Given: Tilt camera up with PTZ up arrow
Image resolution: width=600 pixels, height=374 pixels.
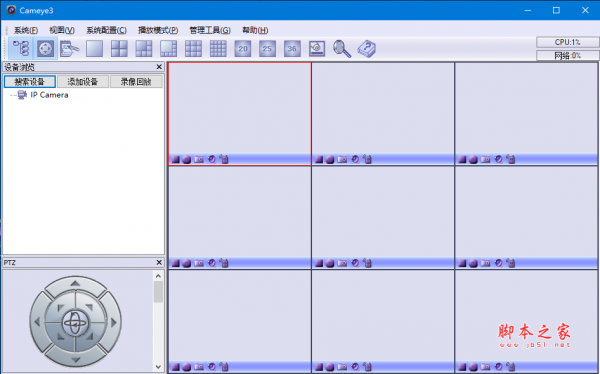Looking at the screenshot, I should click(x=75, y=283).
